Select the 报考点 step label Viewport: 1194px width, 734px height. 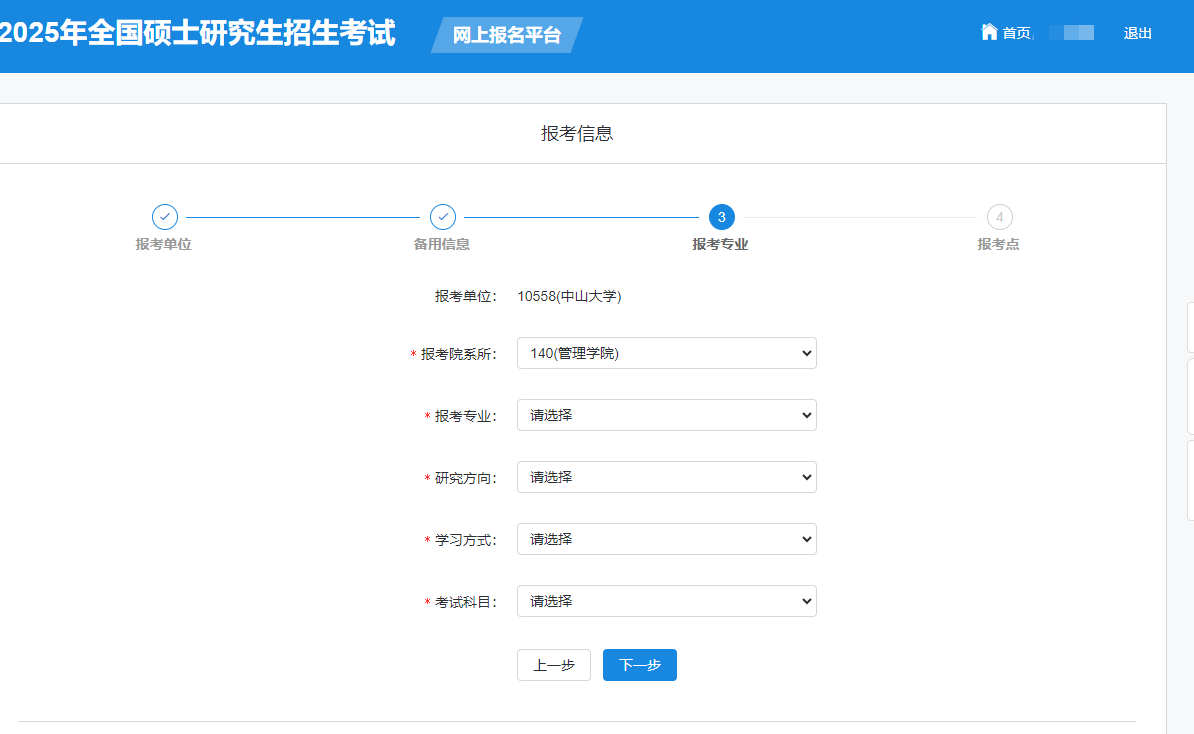998,244
